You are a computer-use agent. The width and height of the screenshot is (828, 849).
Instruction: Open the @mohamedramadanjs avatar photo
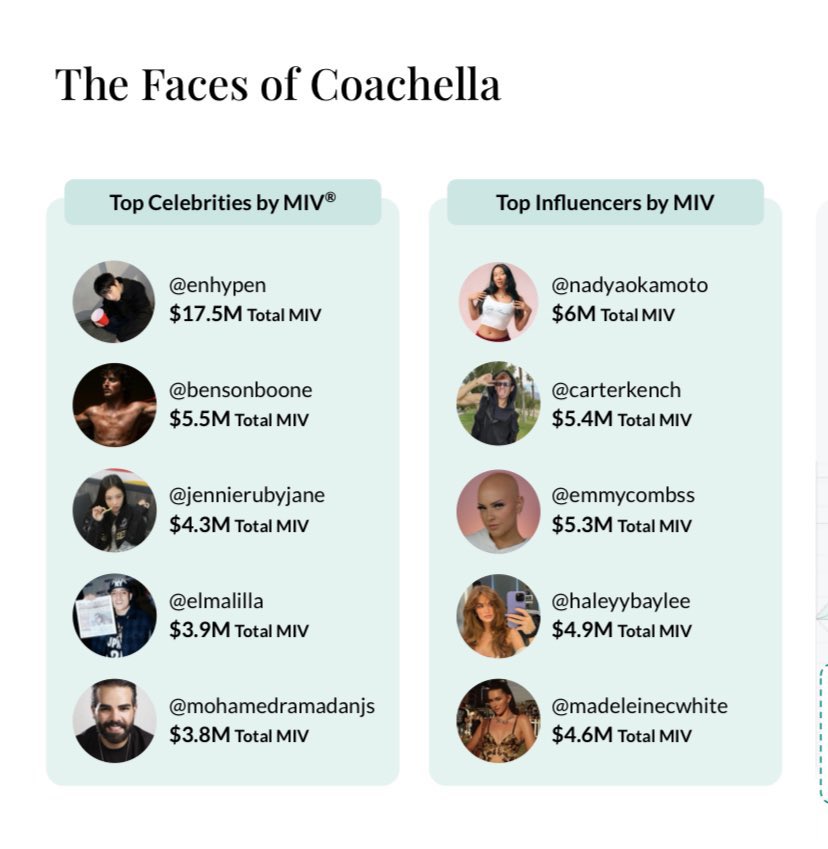[114, 721]
